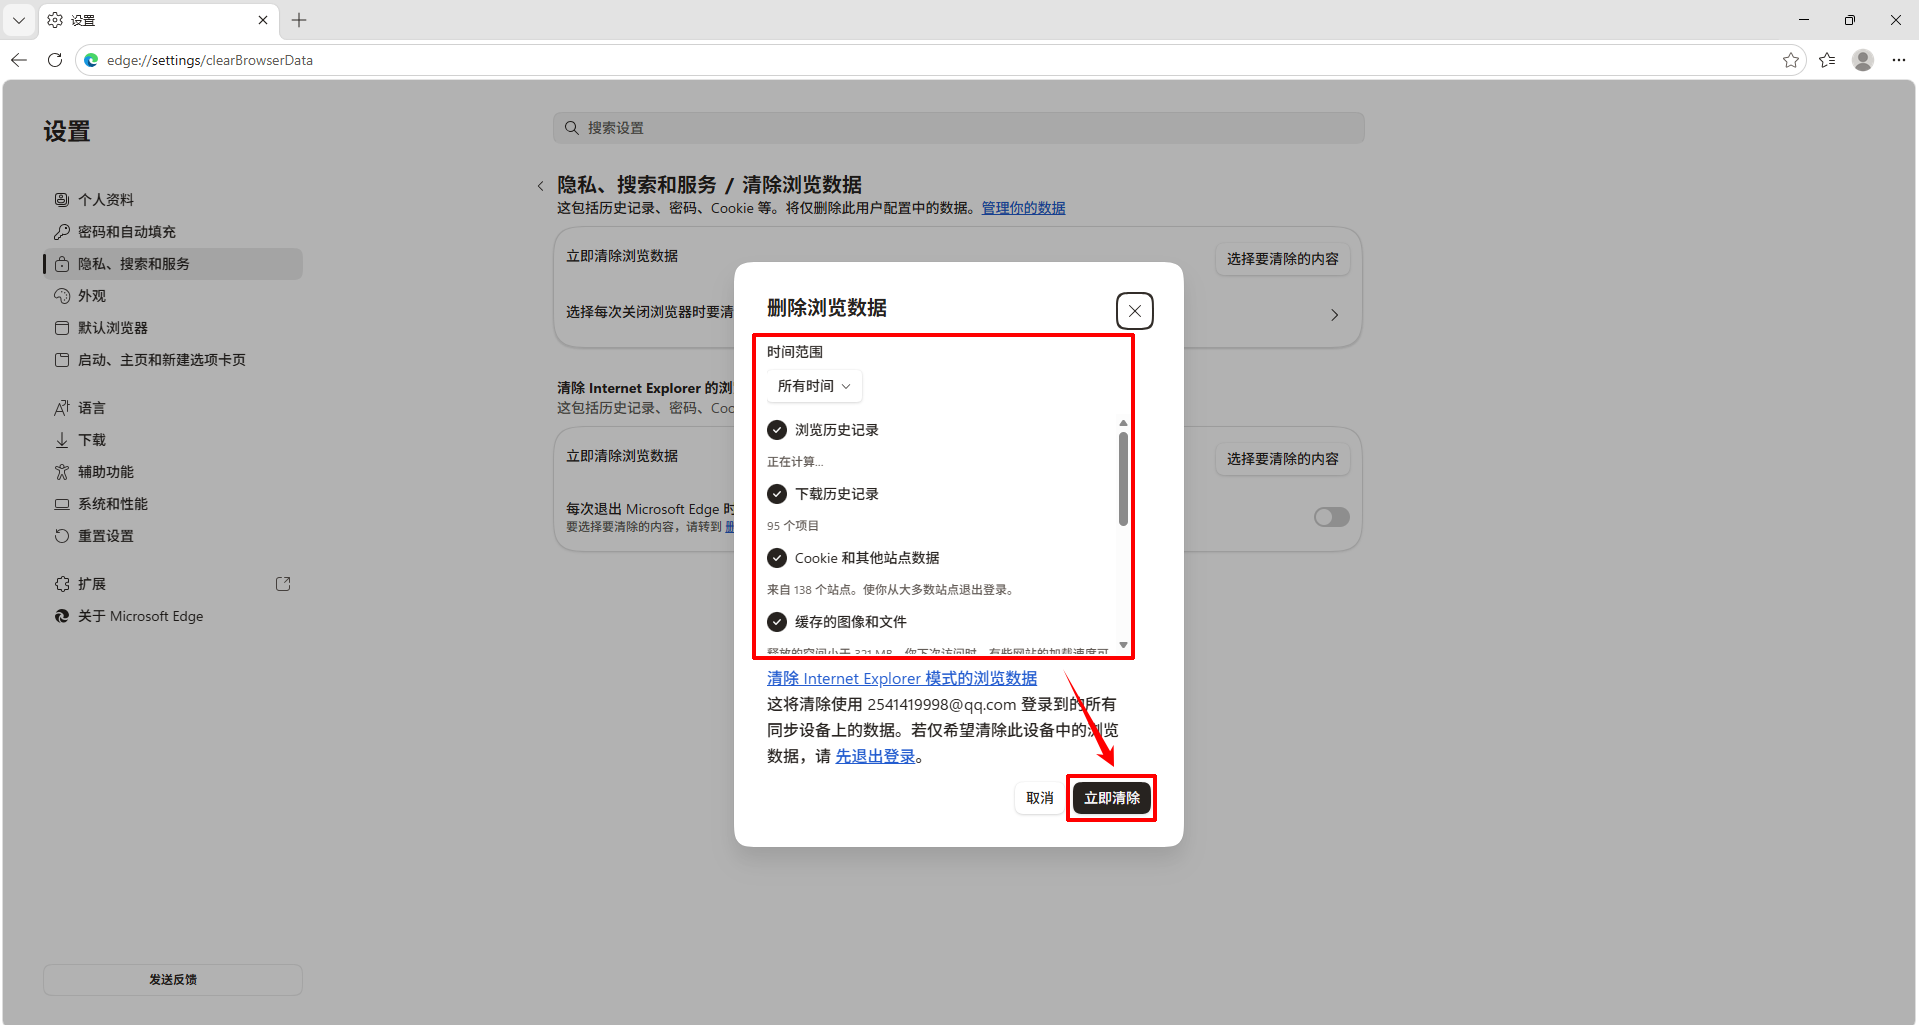Click the 取消 button
The image size is (1919, 1025).
tap(1040, 798)
